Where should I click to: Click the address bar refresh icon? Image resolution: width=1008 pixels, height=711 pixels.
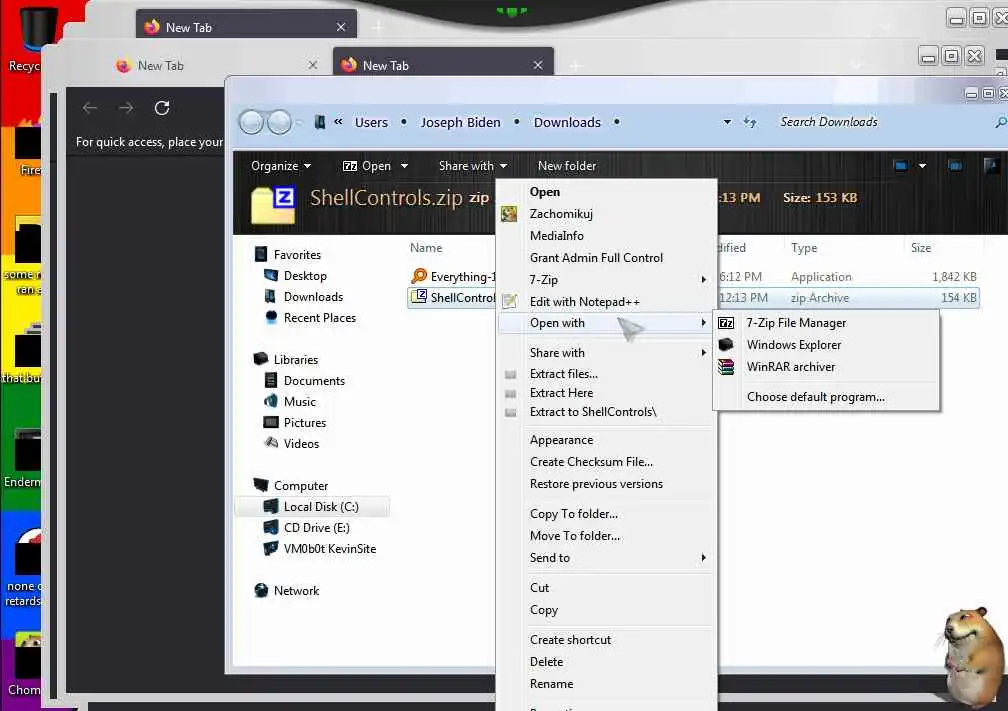(750, 122)
